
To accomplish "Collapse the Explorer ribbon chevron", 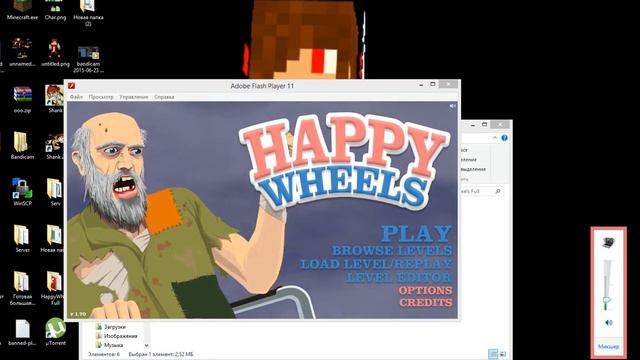I will coord(495,138).
